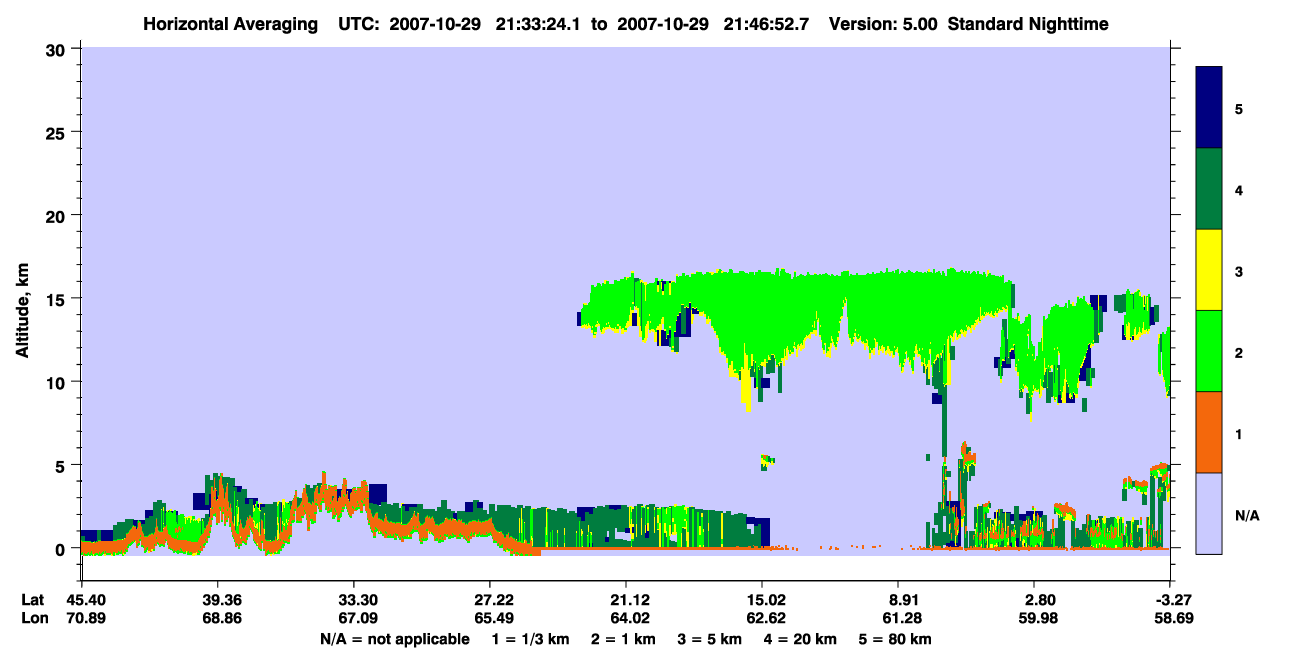The image size is (1300, 667).
Task: Click the yellow colorbar segment labeled 3
Action: point(1209,270)
